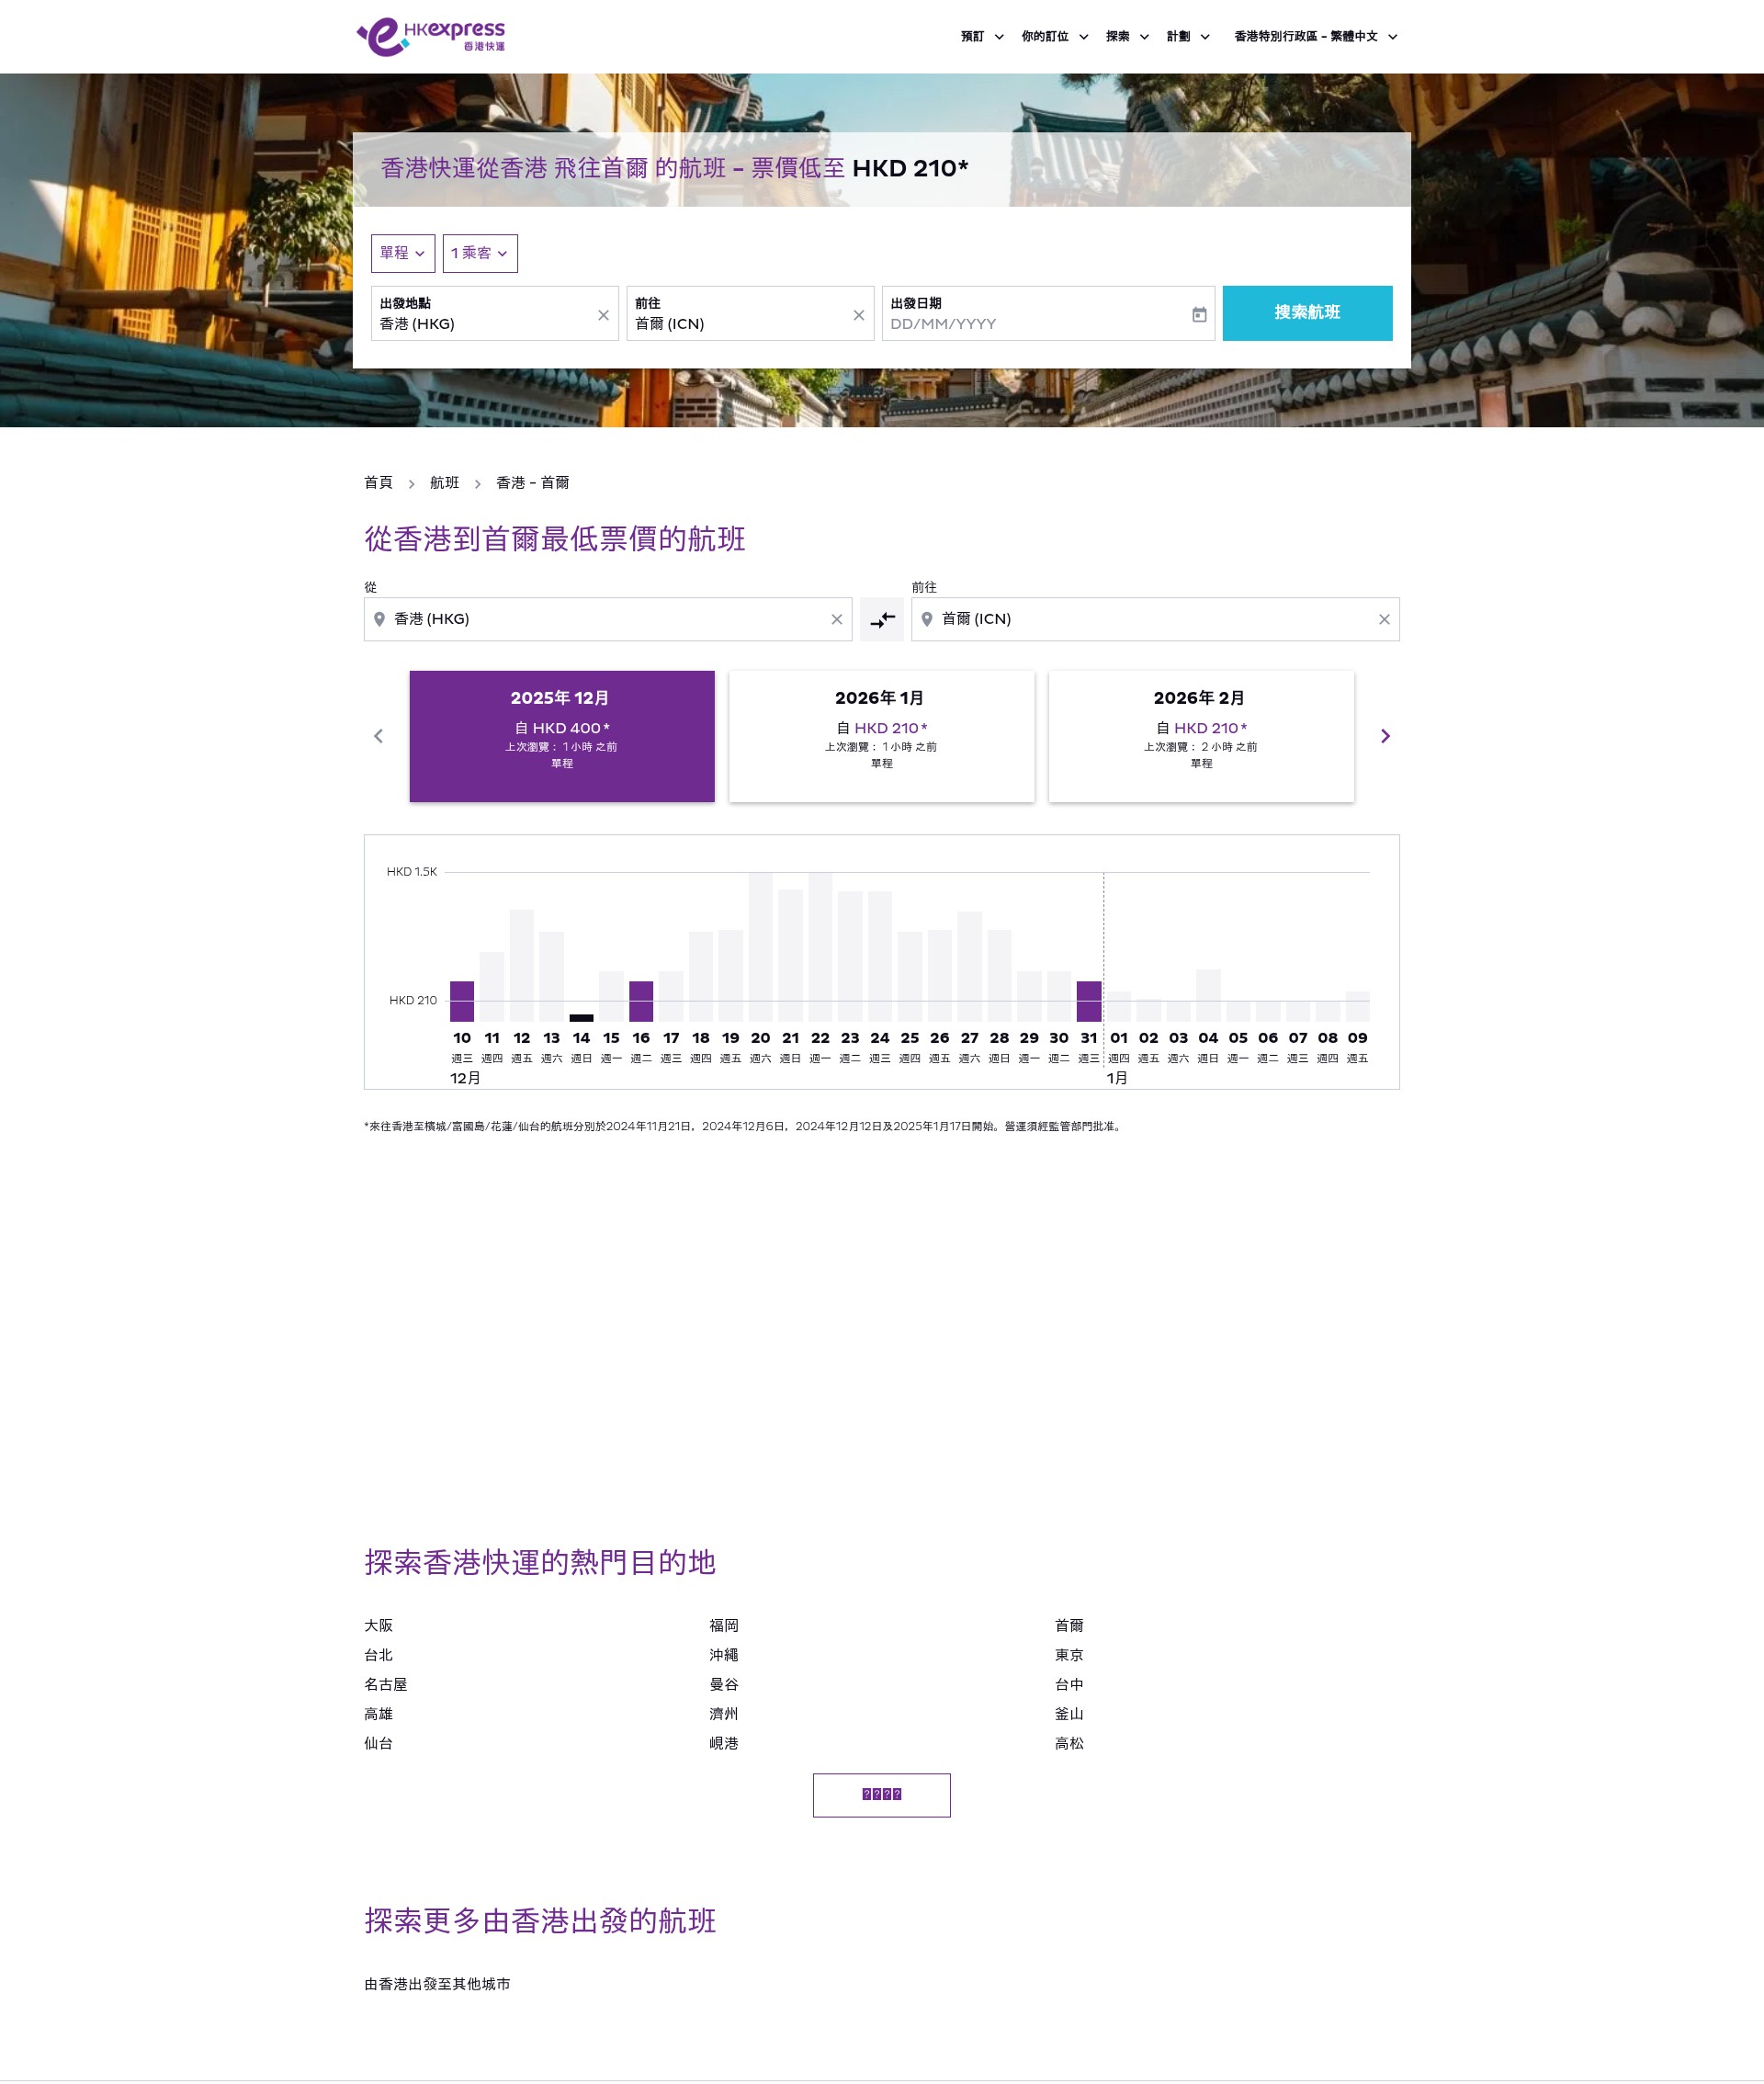Screen dimensions: 1764x2084
Task: Open the 仙台 destination link
Action: pos(378,1743)
